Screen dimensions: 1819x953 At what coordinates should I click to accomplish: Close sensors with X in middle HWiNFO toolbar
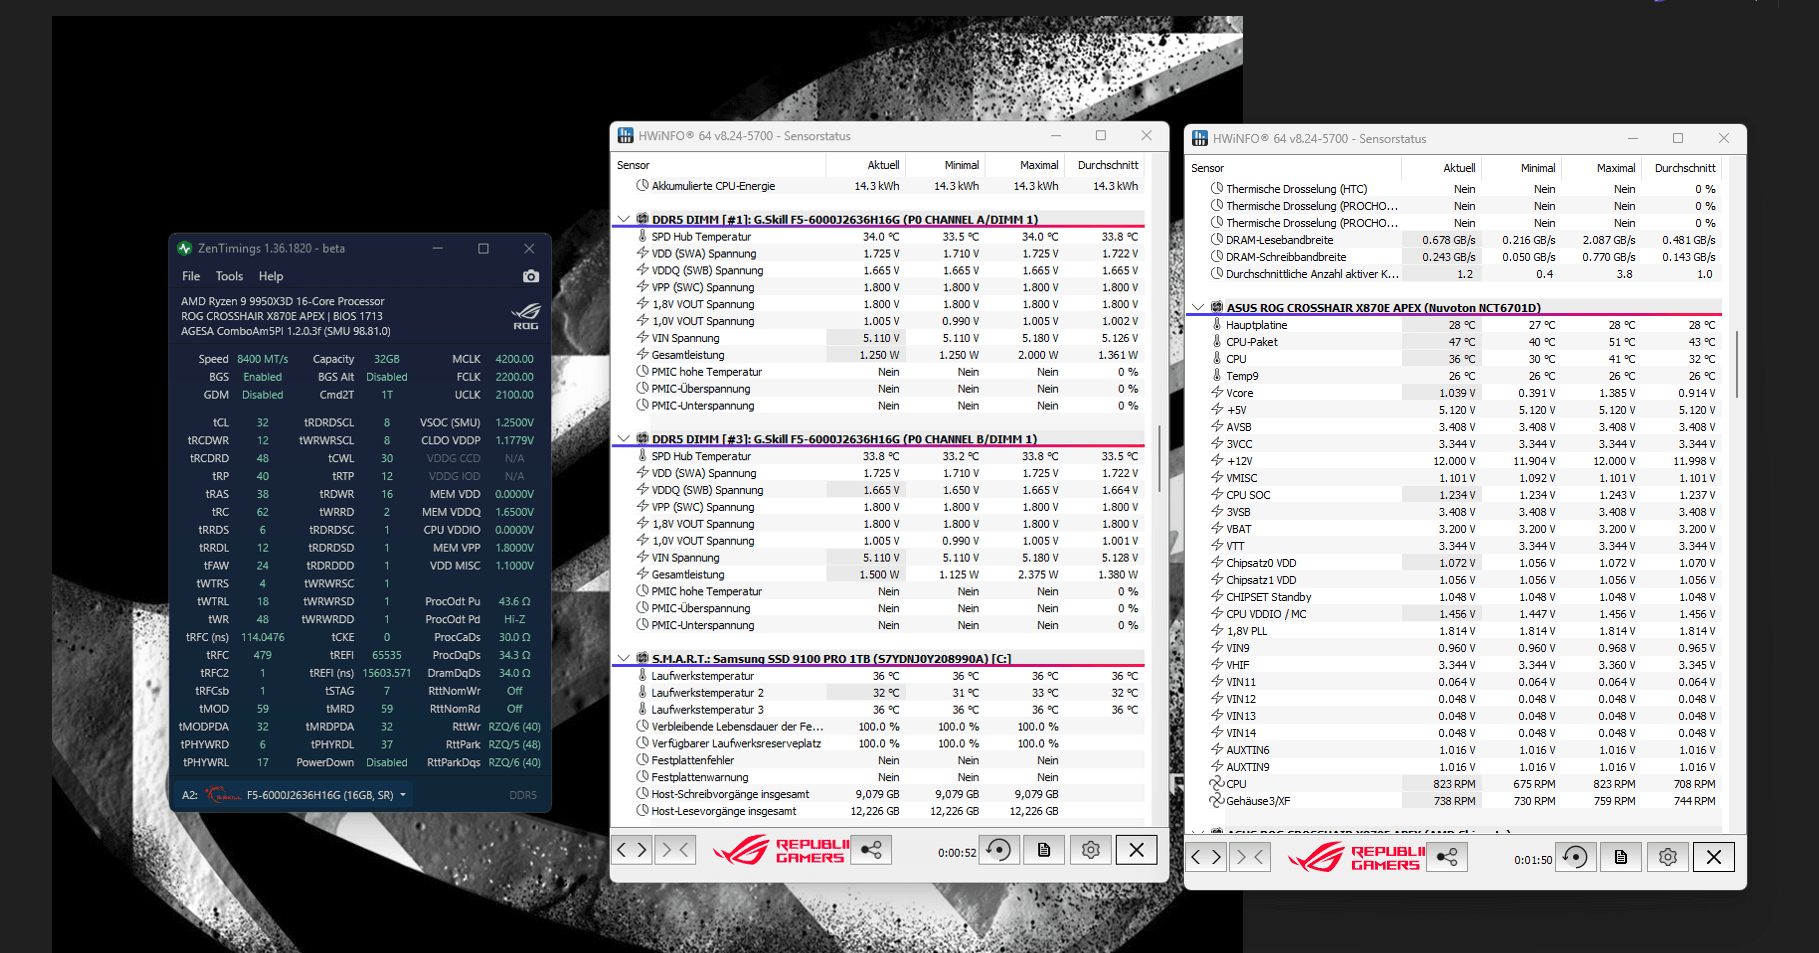1137,850
